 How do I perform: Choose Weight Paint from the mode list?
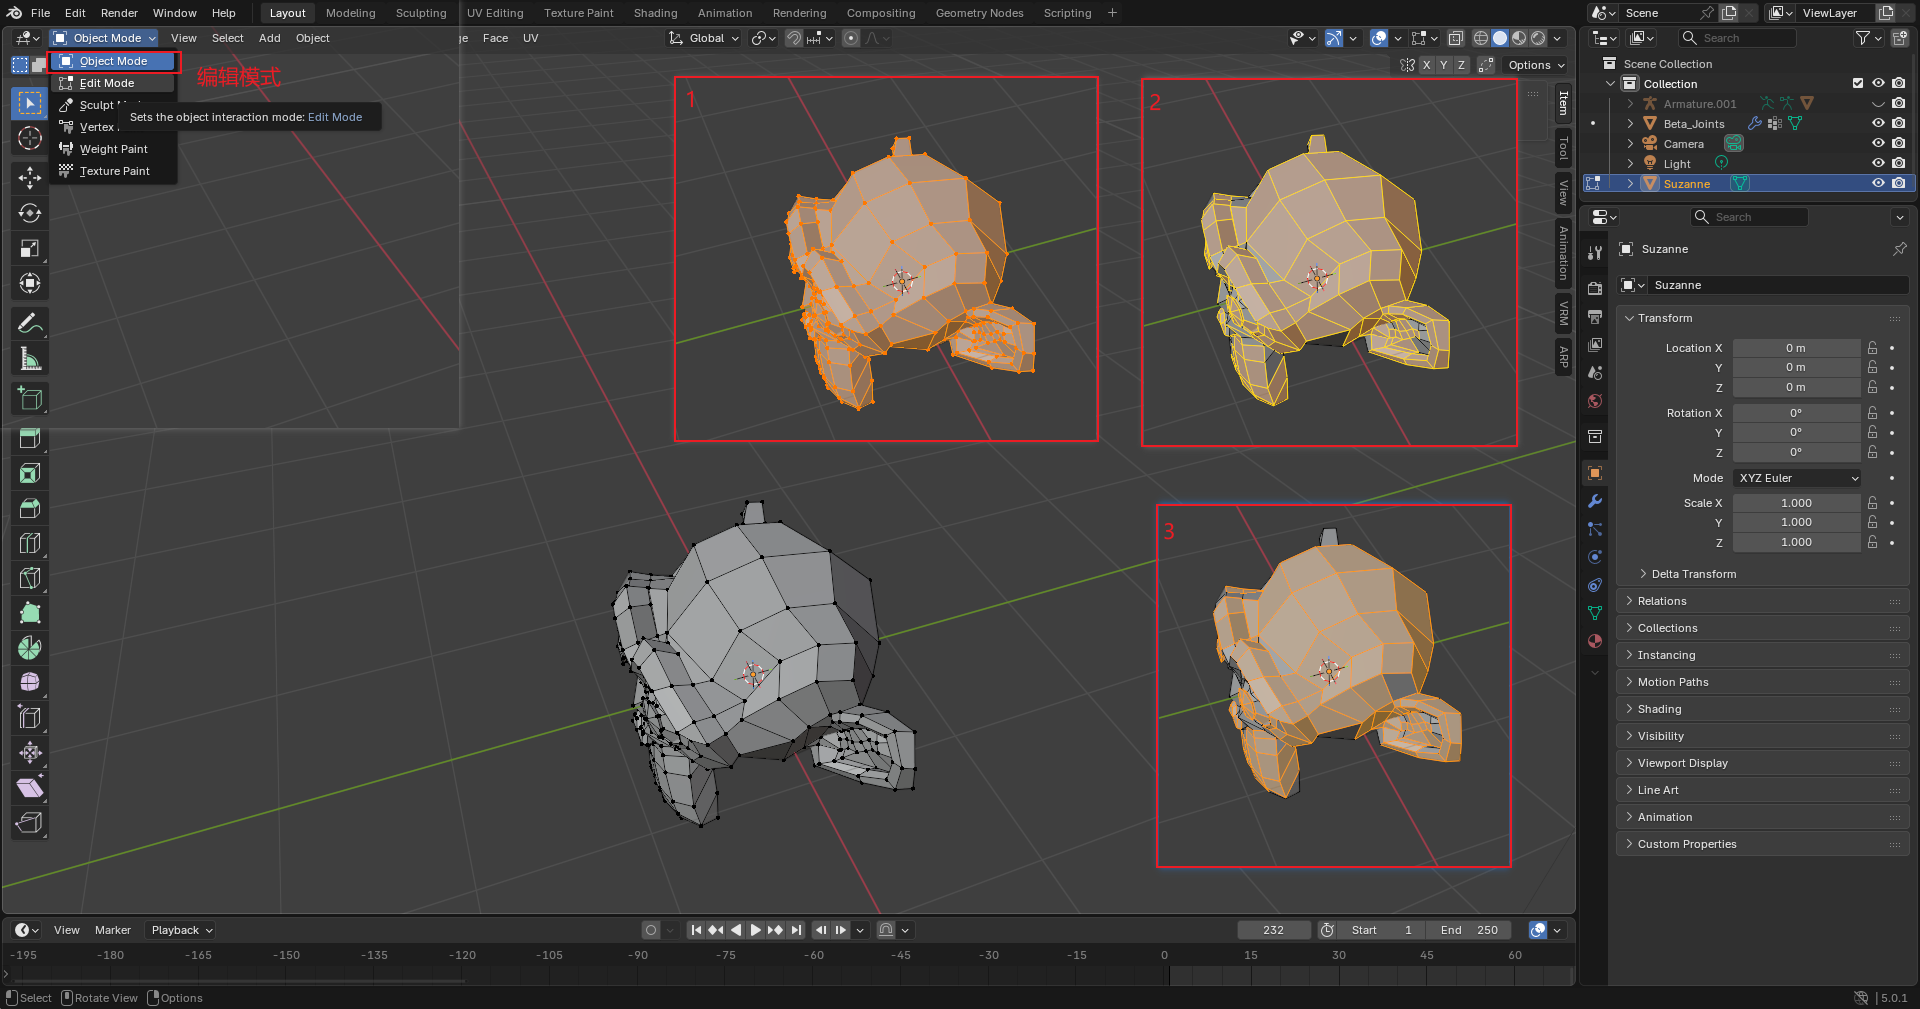(112, 149)
